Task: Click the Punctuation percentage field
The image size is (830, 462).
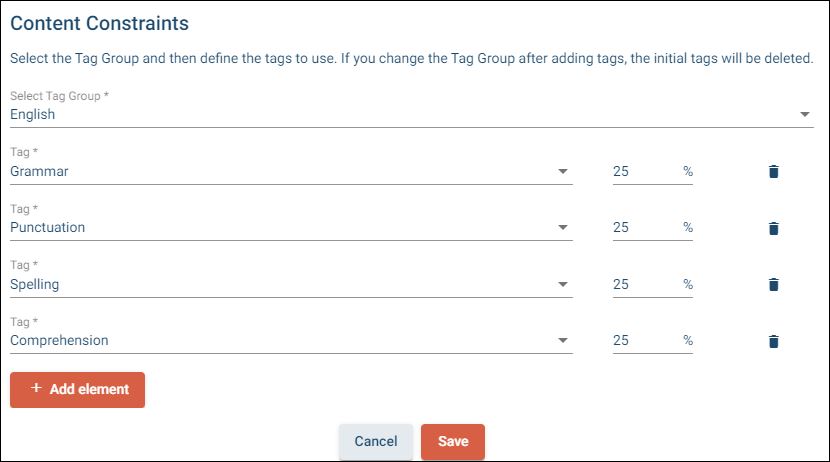Action: pyautogui.click(x=643, y=228)
